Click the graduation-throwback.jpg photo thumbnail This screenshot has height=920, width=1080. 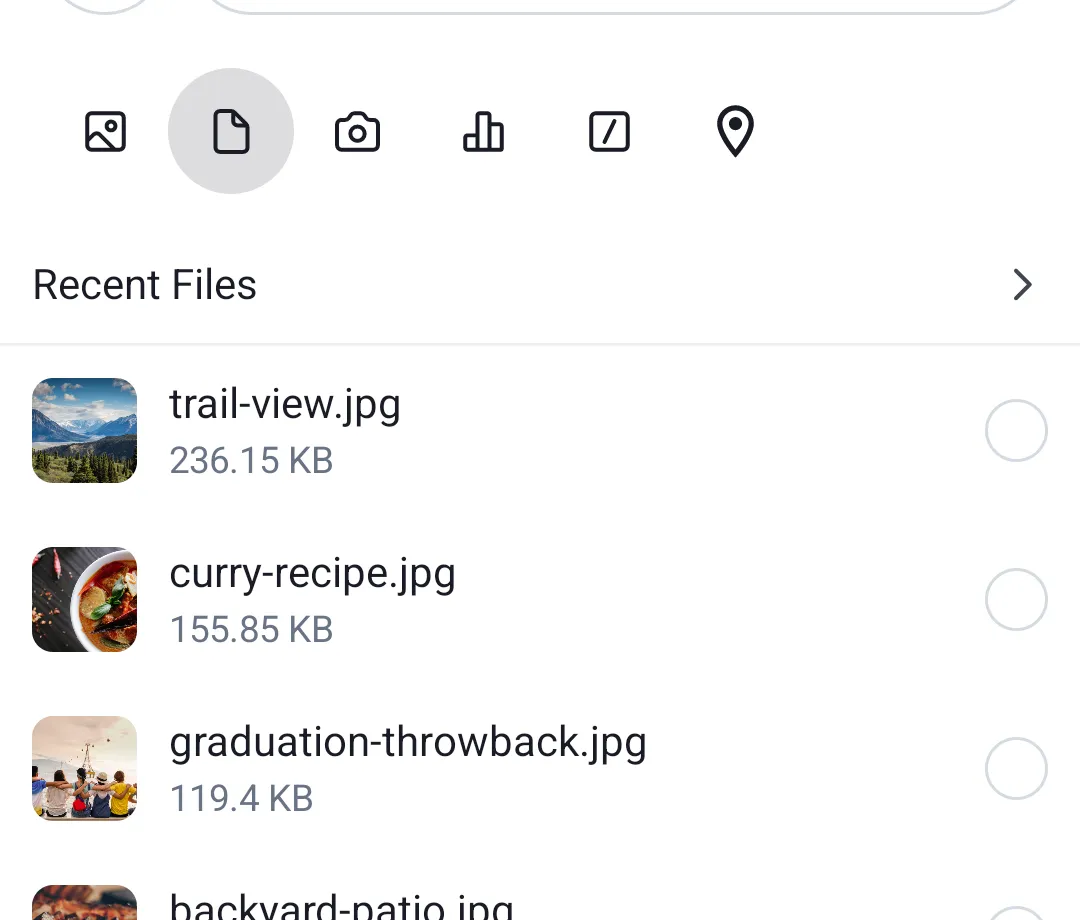[84, 768]
